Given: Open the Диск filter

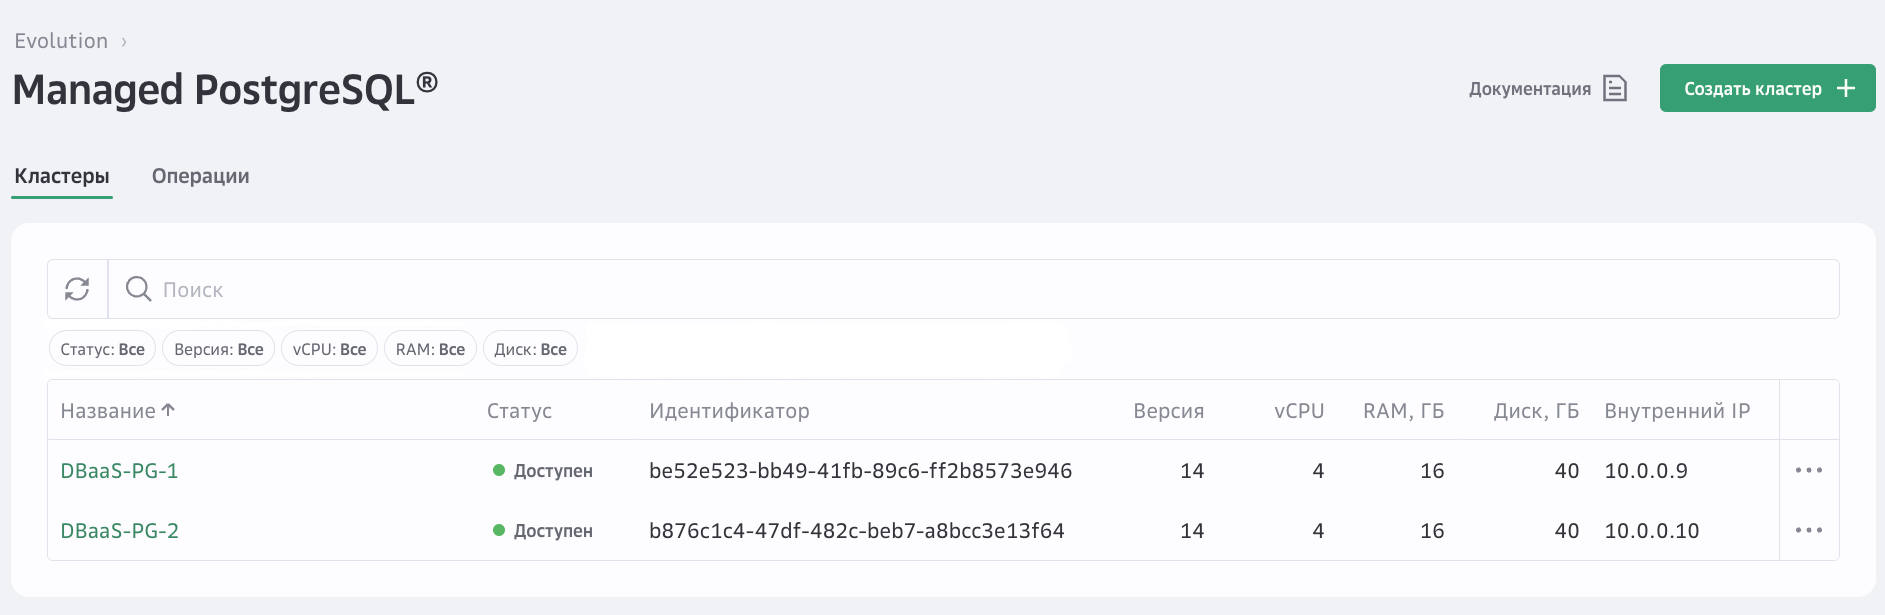Looking at the screenshot, I should point(530,348).
